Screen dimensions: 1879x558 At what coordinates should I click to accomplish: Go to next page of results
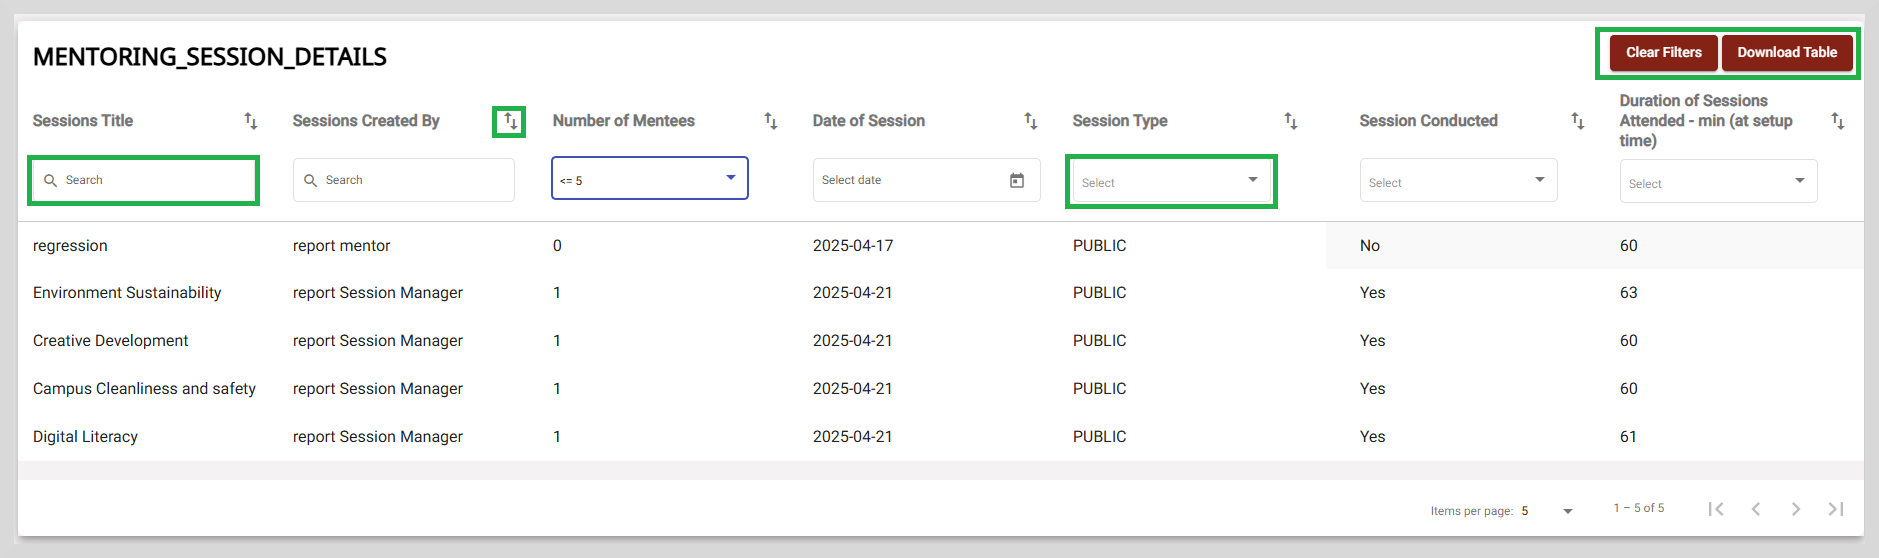(x=1796, y=509)
